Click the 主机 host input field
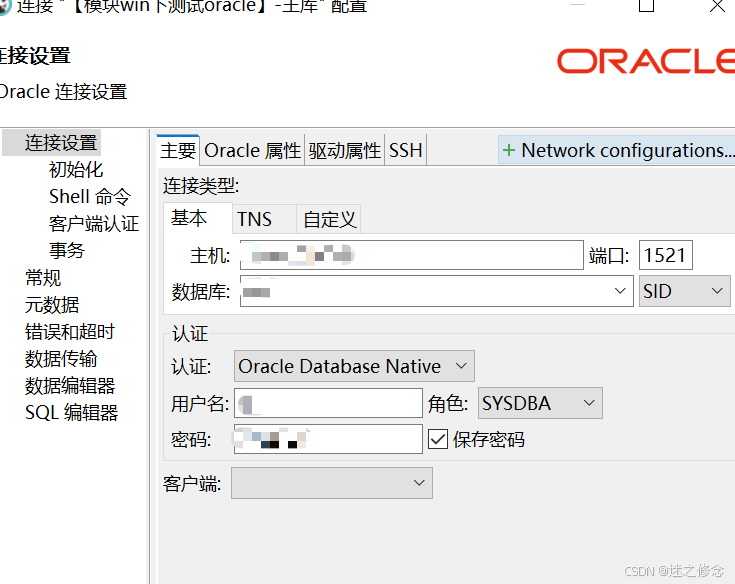 412,255
